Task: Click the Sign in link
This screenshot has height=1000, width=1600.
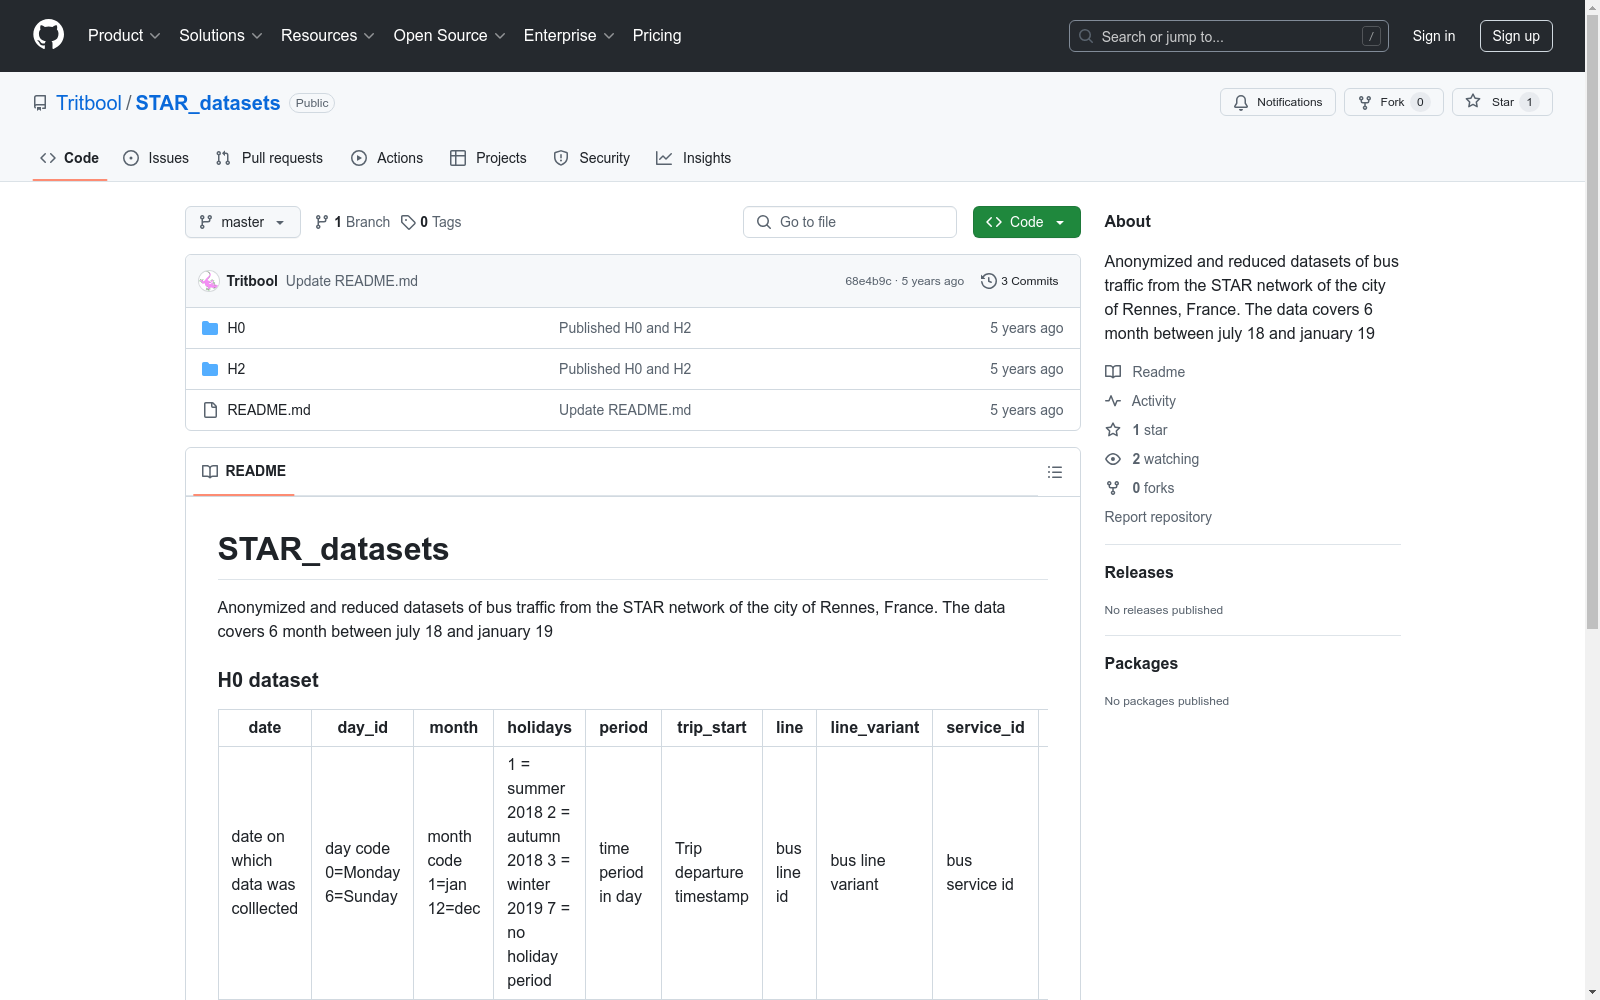Action: click(x=1434, y=36)
